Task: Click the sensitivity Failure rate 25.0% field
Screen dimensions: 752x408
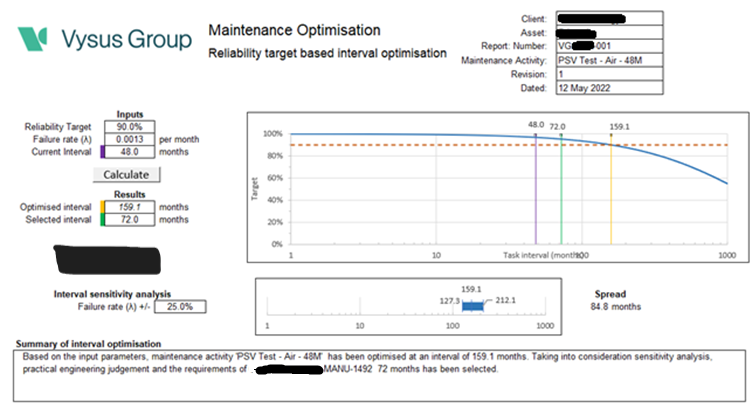Action: tap(182, 306)
